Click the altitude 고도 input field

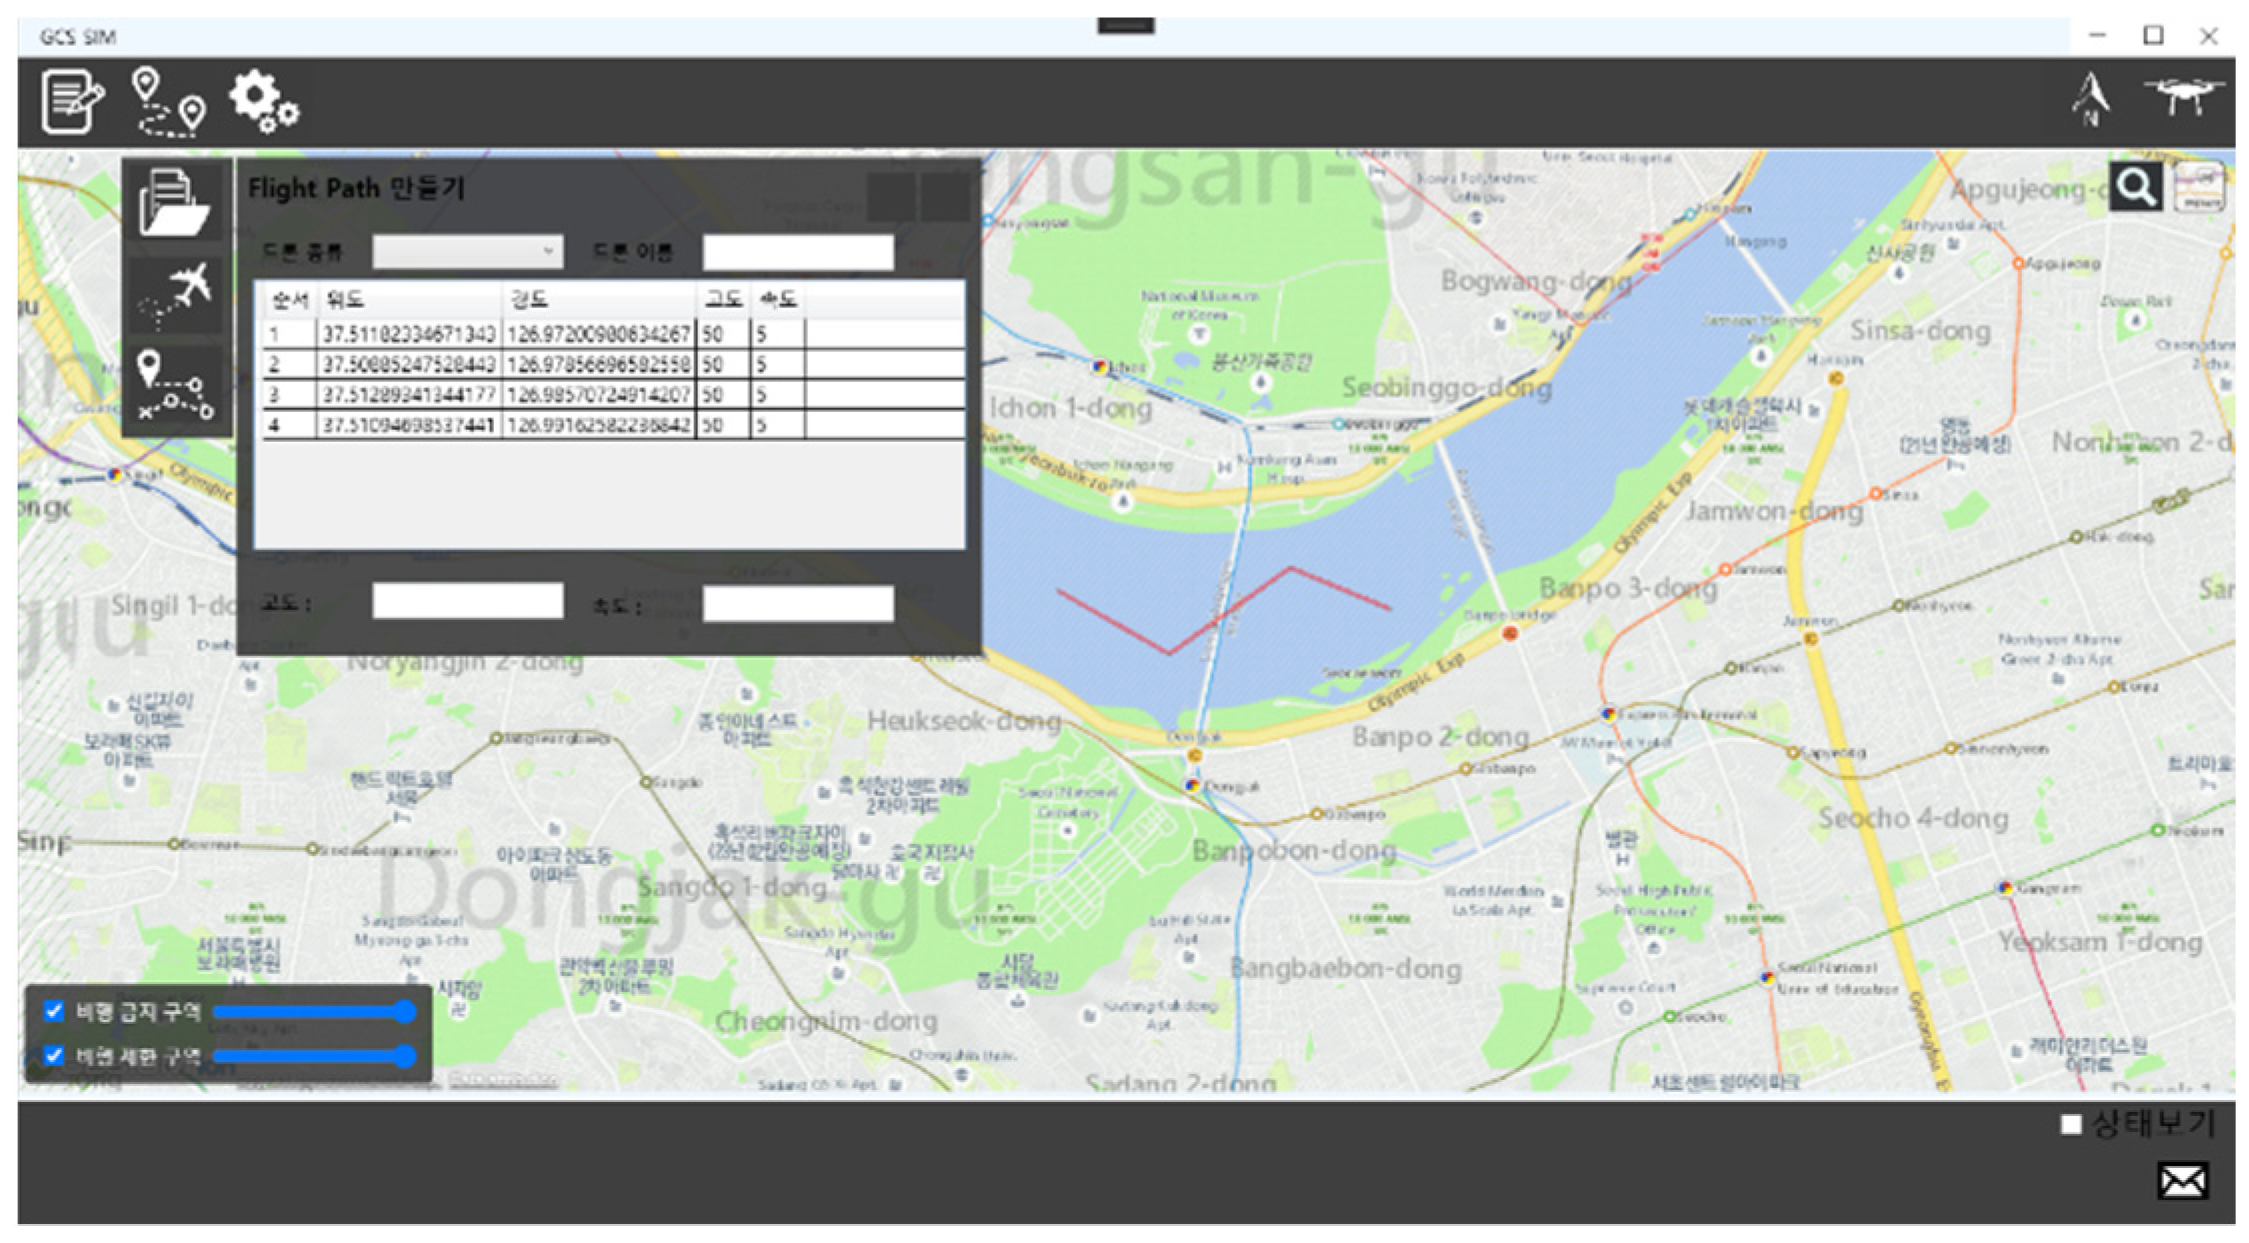[x=467, y=602]
